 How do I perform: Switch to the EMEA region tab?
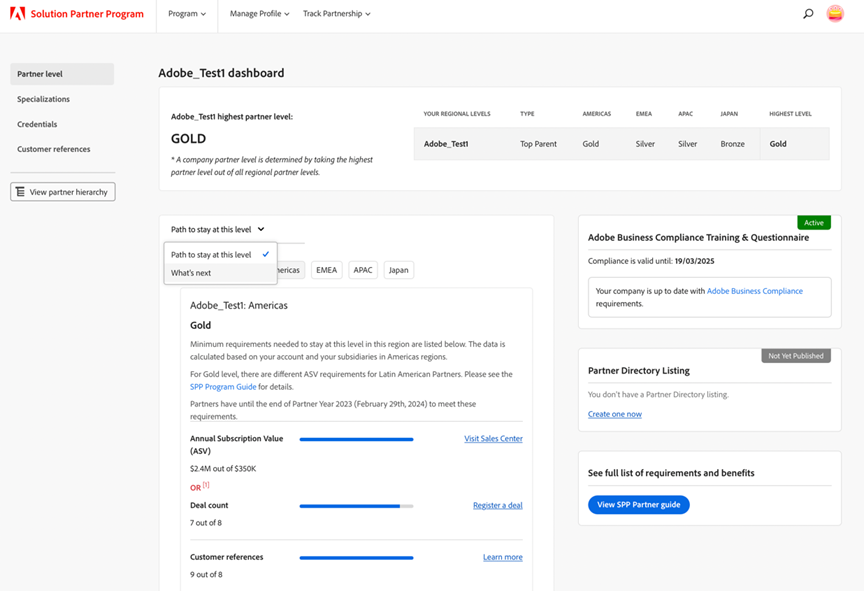(326, 270)
